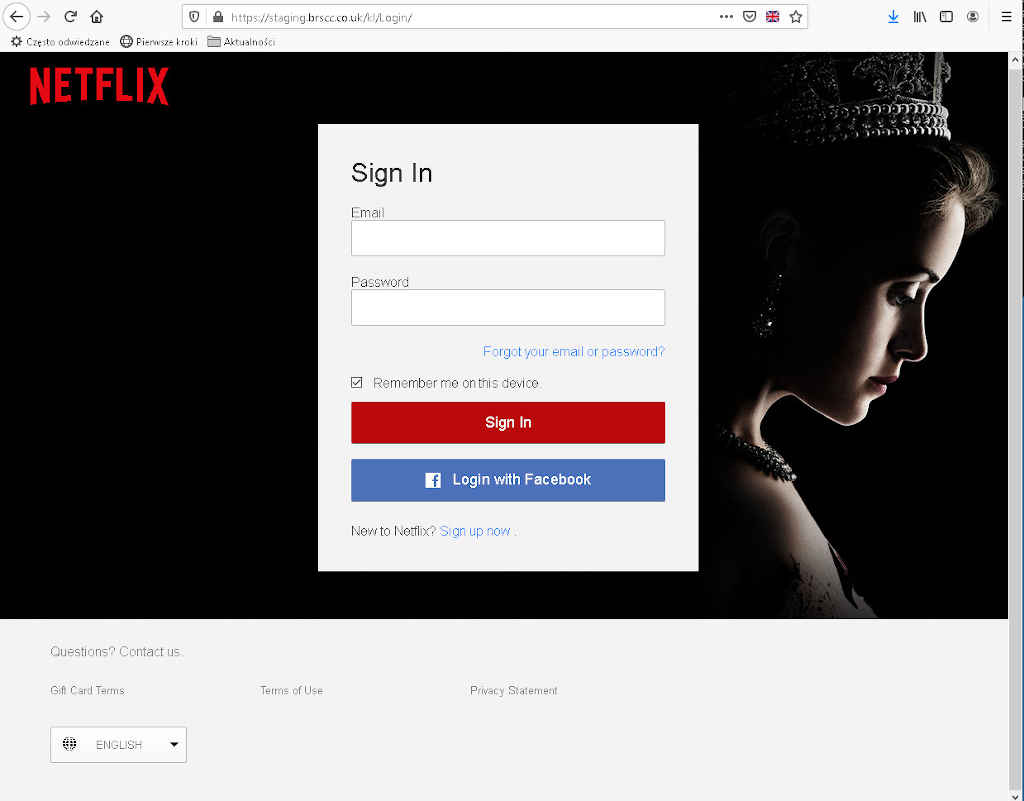
Task: Open the library icon in toolbar
Action: [920, 17]
